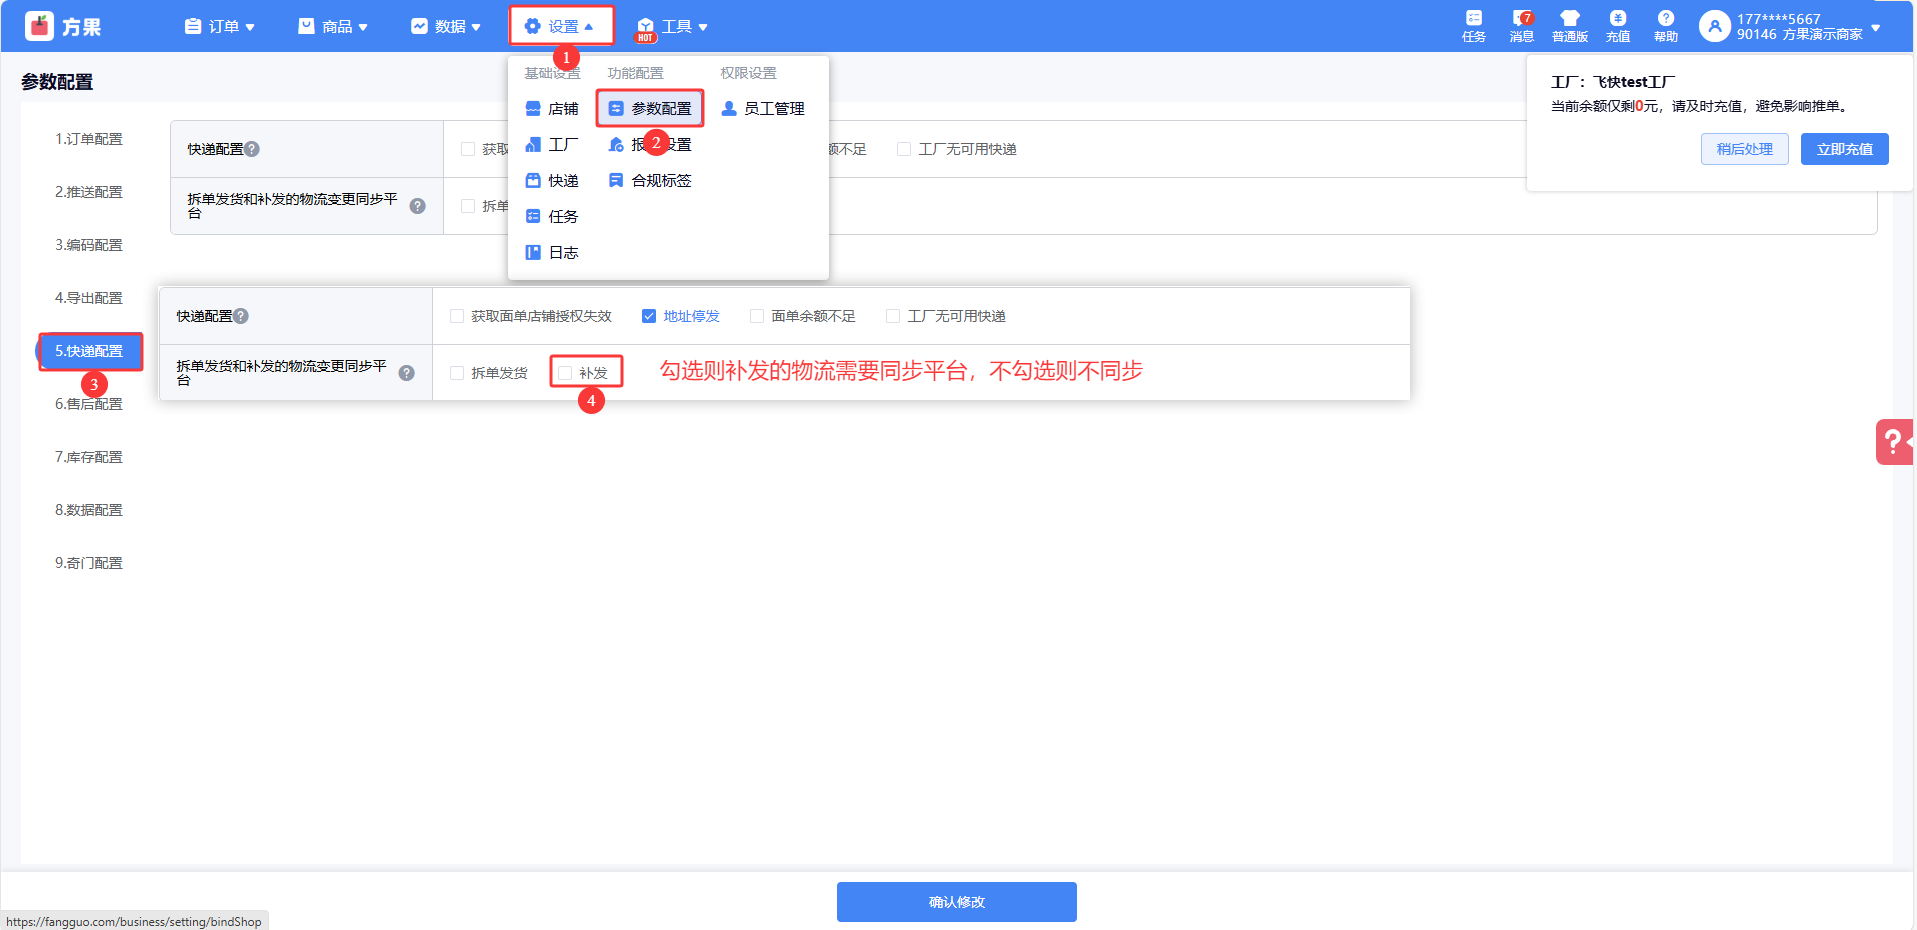Image resolution: width=1917 pixels, height=930 pixels.
Task: Open the 任务 icon in the top-right header
Action: pos(1473,18)
